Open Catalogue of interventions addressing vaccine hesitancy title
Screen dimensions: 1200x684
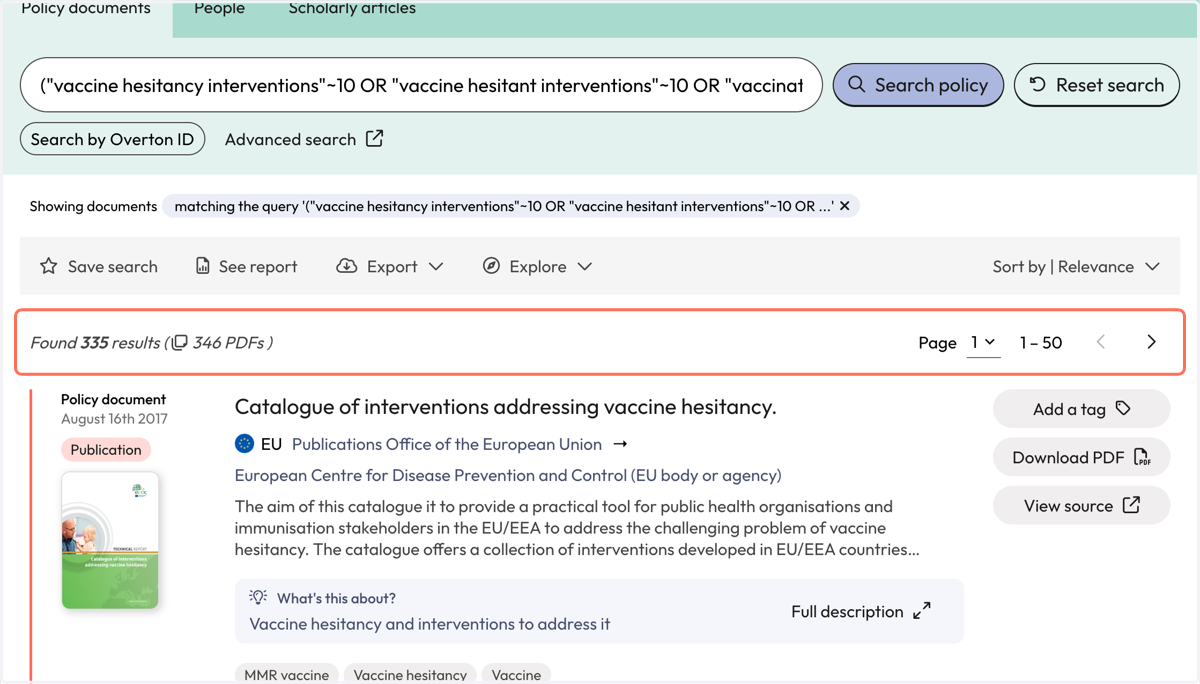505,406
